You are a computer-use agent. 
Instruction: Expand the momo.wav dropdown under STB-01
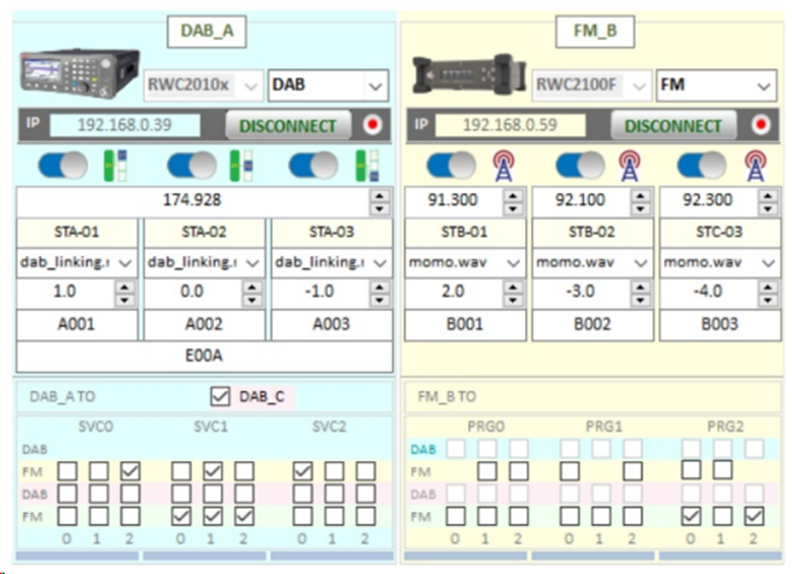tap(513, 263)
